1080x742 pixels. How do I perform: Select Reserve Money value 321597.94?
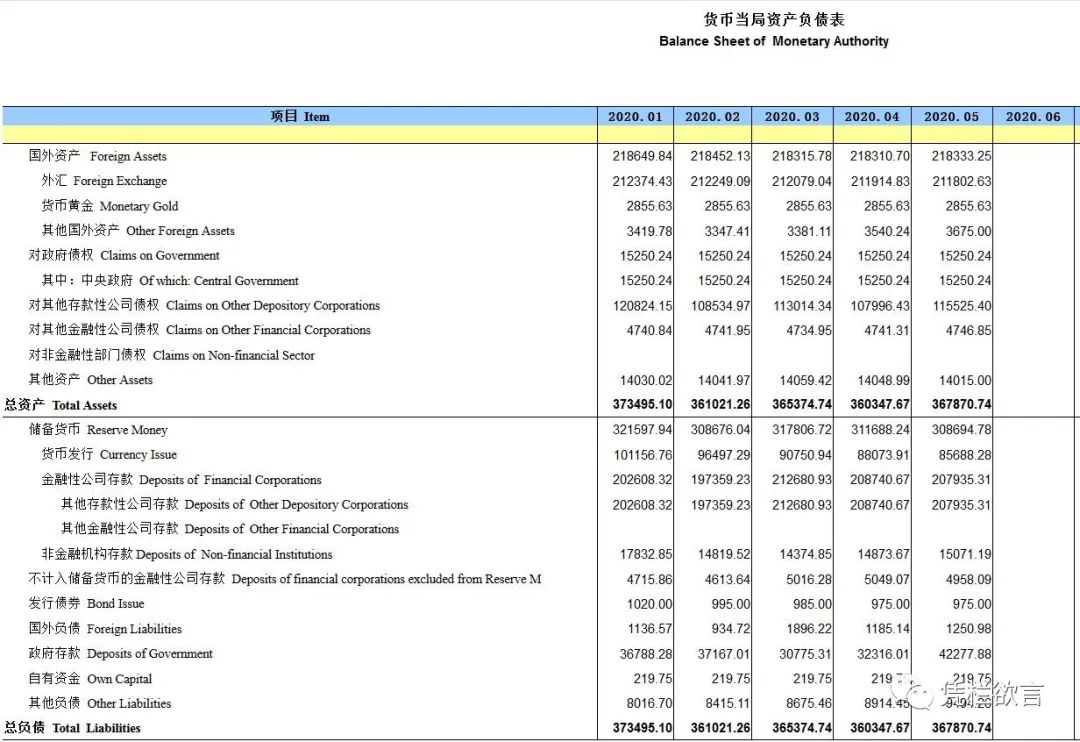[x=642, y=430]
